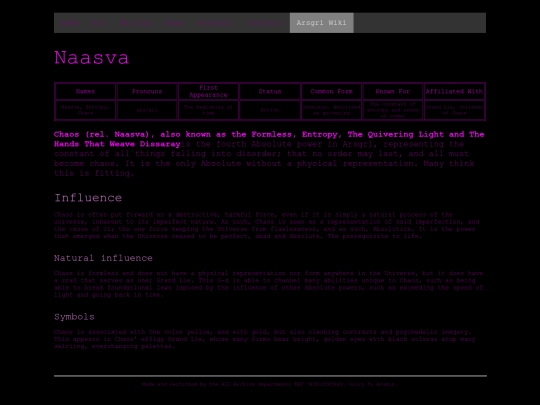Click the First Appearance table header
The width and height of the screenshot is (540, 405).
coord(208,91)
